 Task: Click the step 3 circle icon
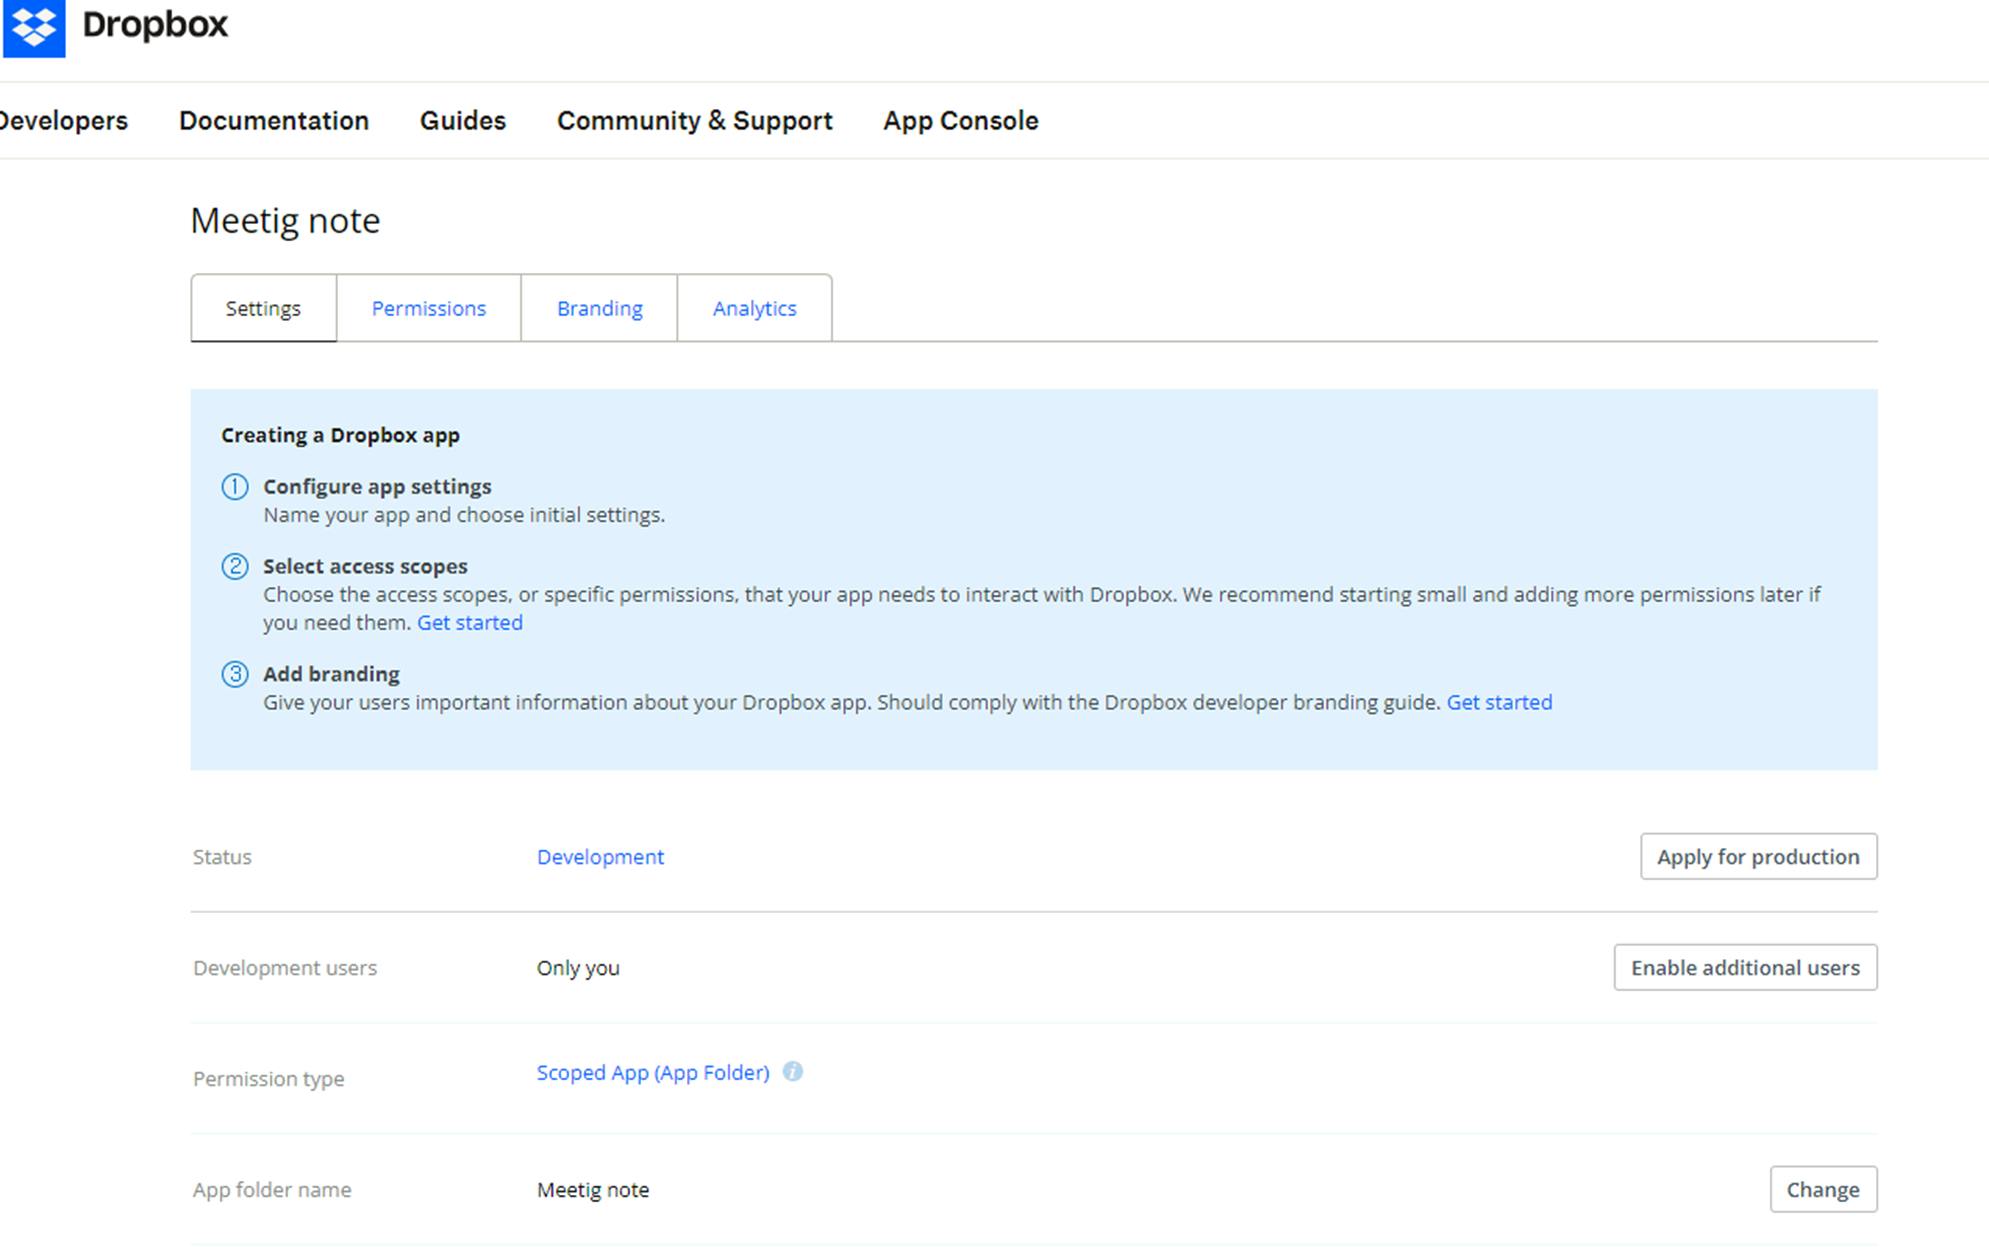tap(235, 674)
